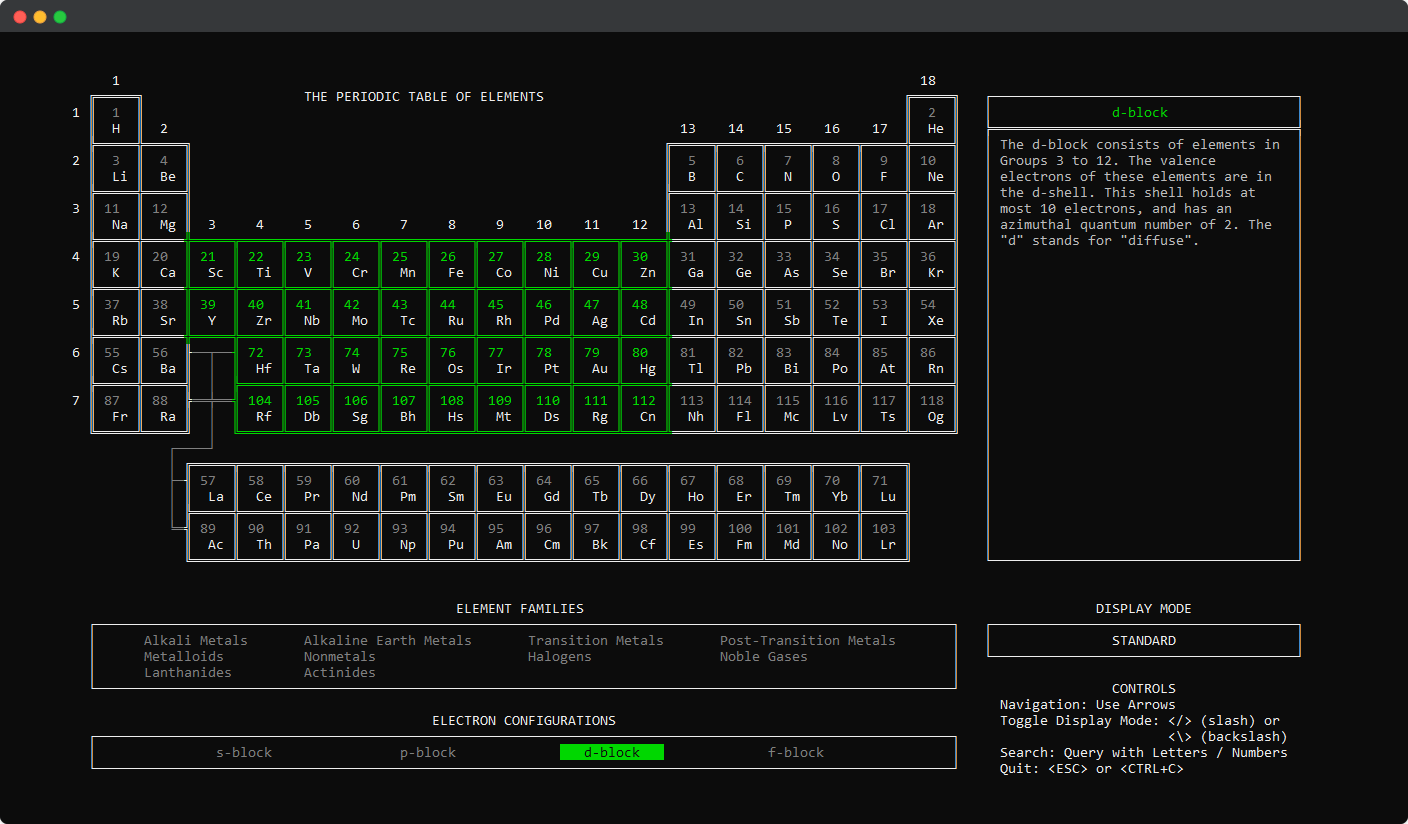
Task: Select the Copper (Cu) cell
Action: pos(596,264)
